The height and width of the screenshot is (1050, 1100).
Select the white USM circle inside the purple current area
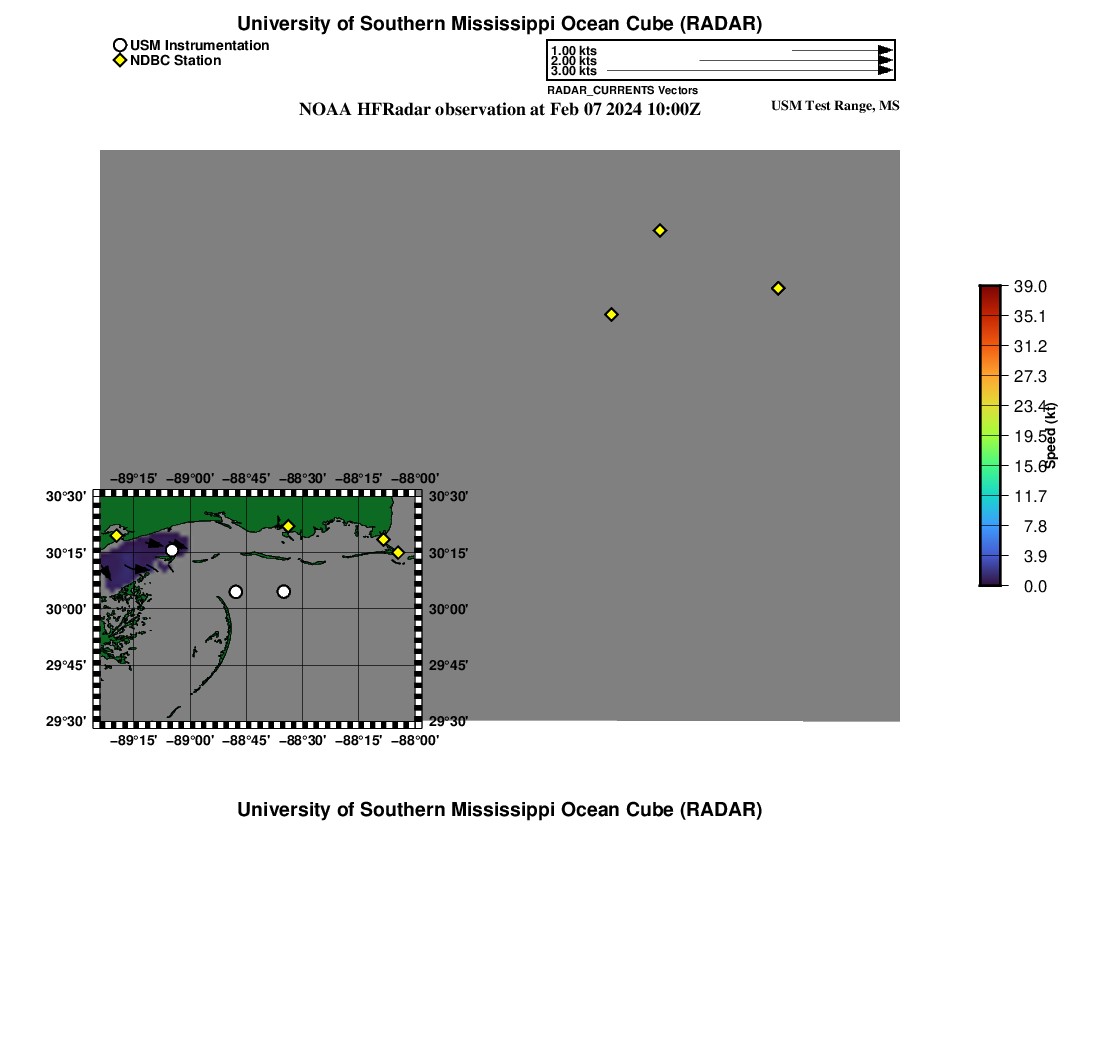(172, 550)
